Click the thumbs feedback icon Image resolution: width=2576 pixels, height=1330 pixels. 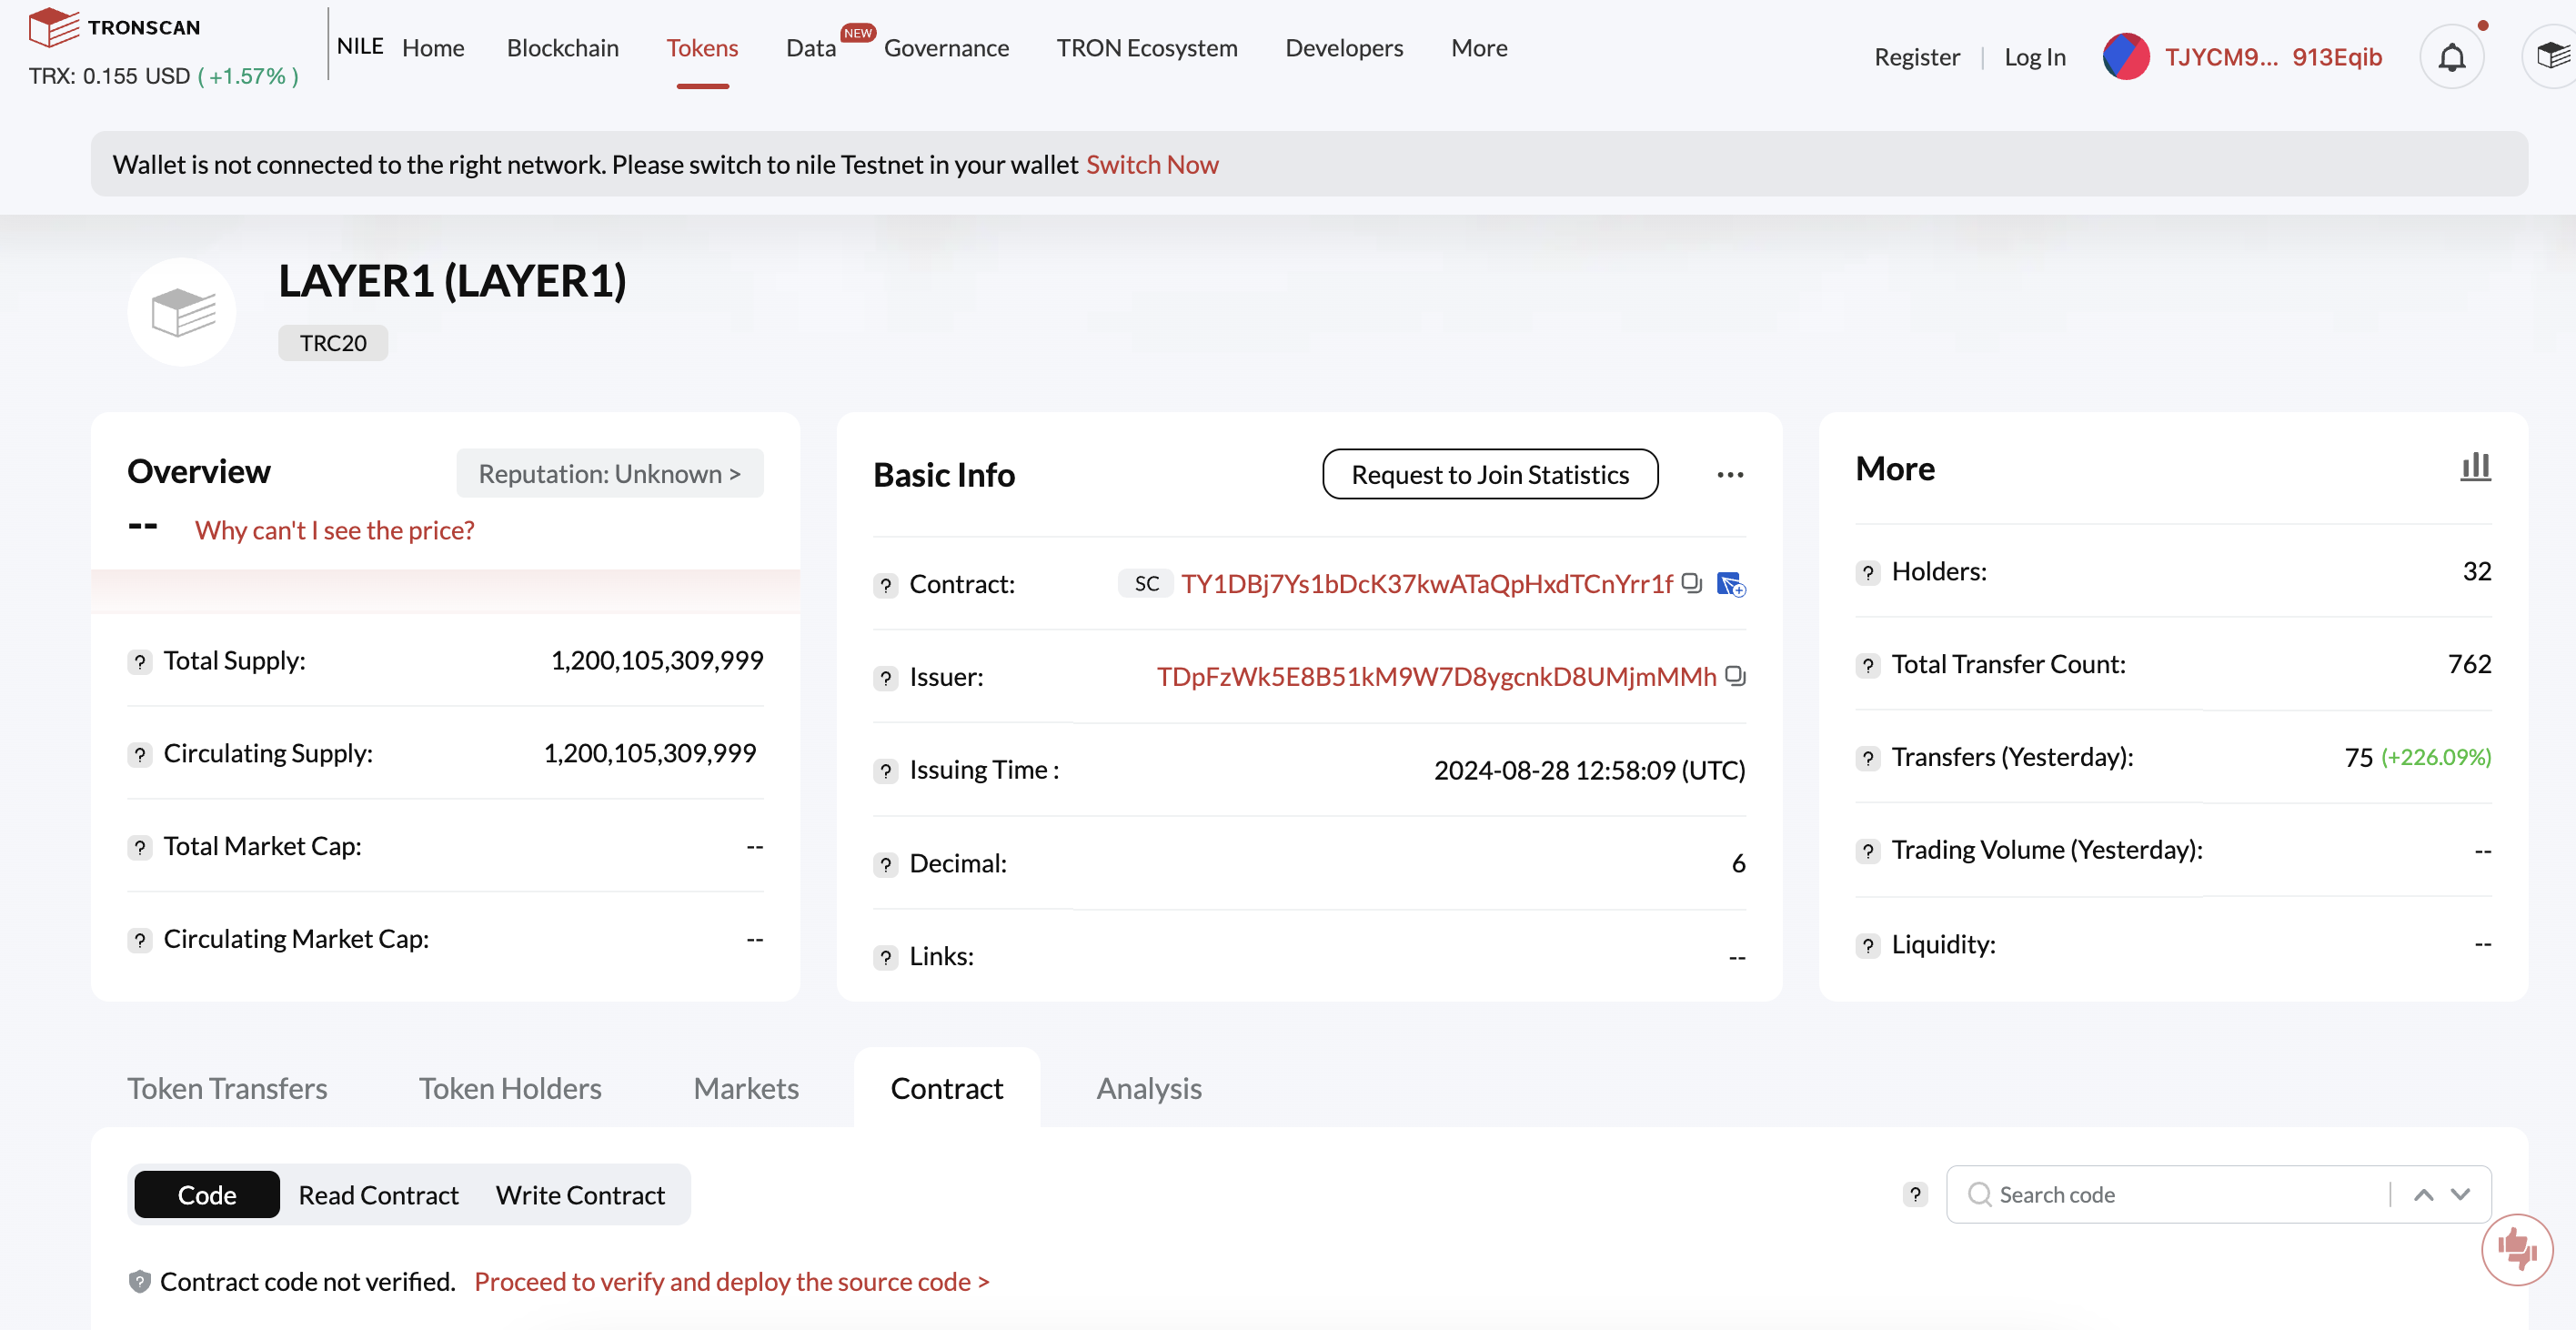pyautogui.click(x=2516, y=1249)
